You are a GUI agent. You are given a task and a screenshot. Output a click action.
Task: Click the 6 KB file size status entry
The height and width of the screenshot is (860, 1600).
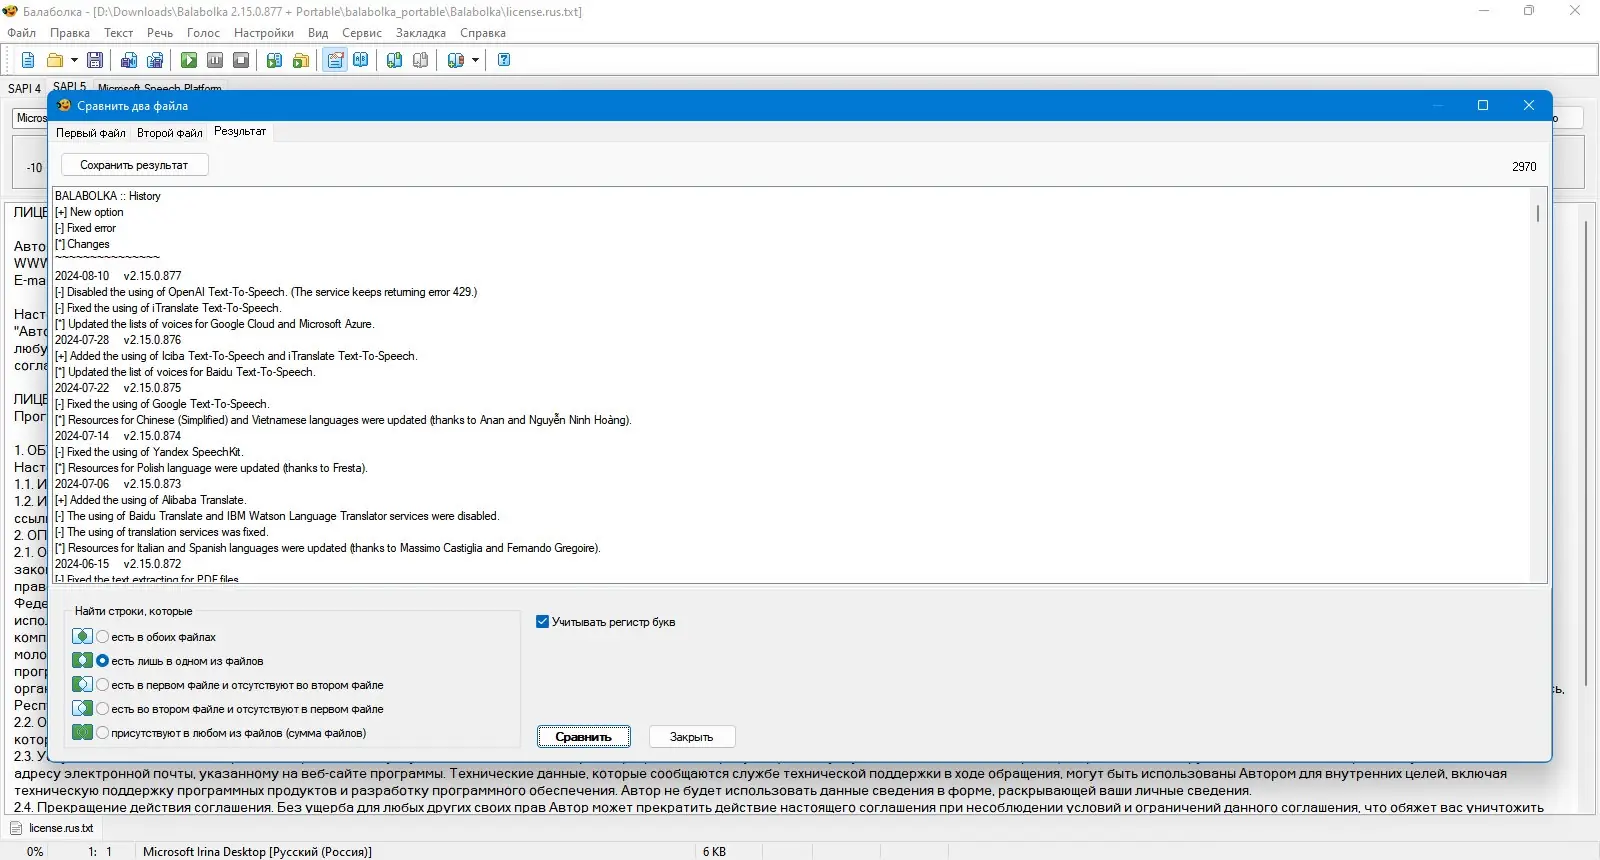pos(714,852)
